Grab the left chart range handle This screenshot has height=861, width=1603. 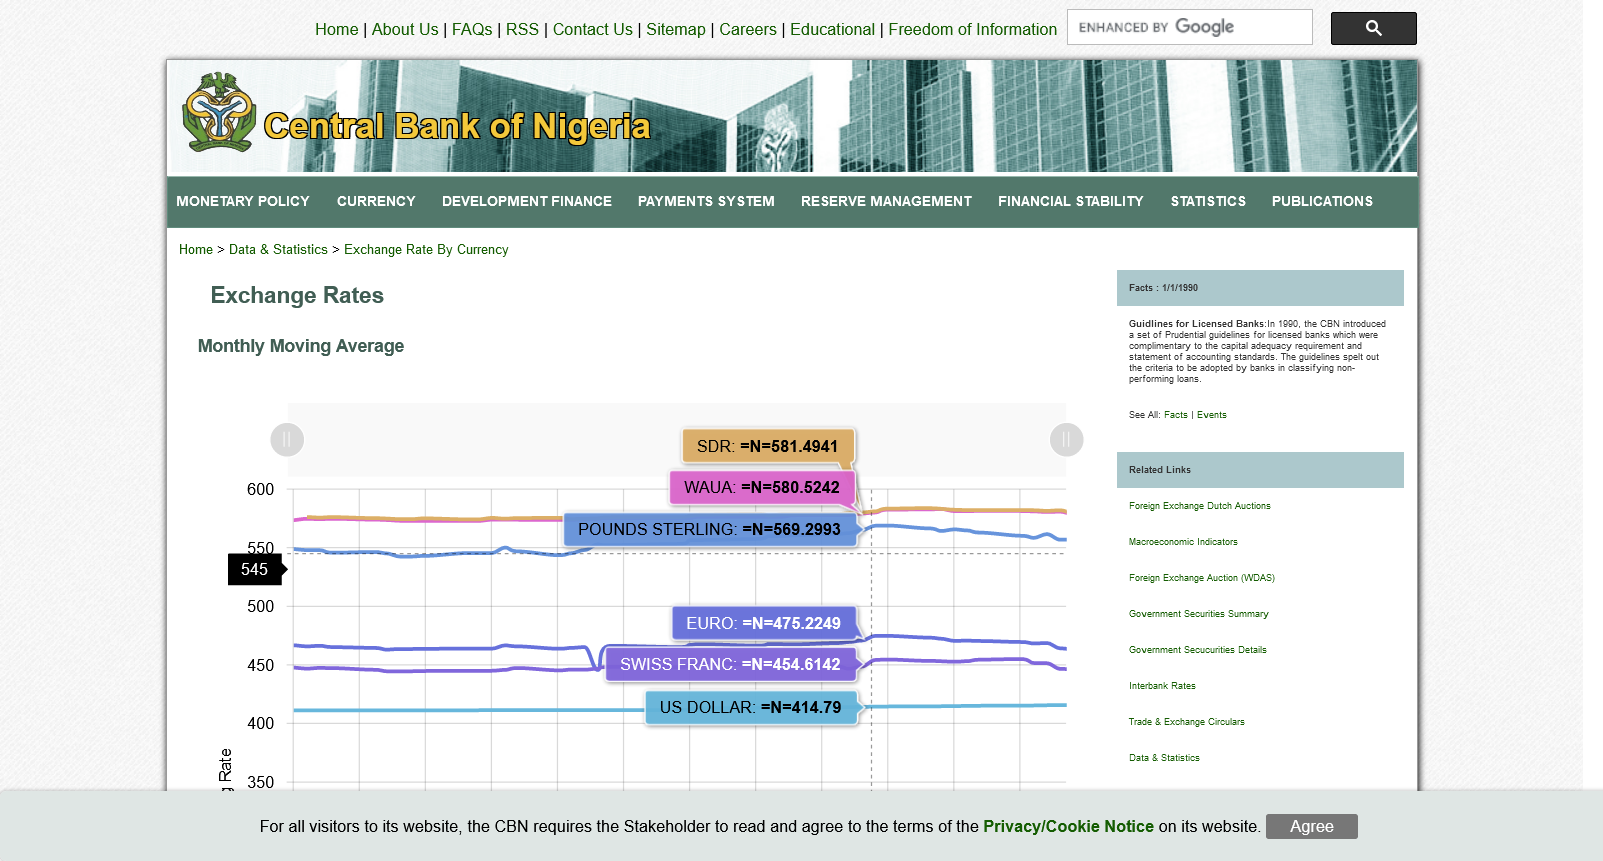(287, 439)
